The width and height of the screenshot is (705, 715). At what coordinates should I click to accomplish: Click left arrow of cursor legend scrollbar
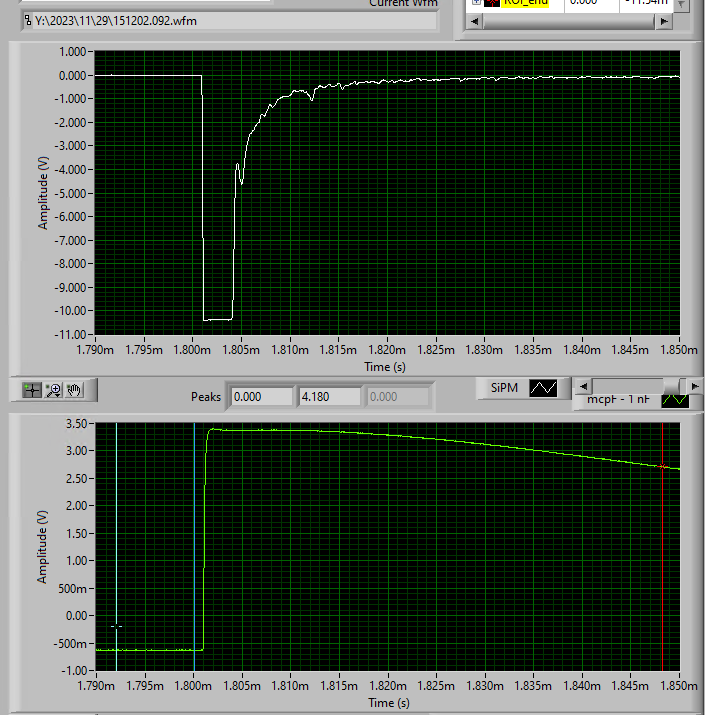[x=475, y=21]
